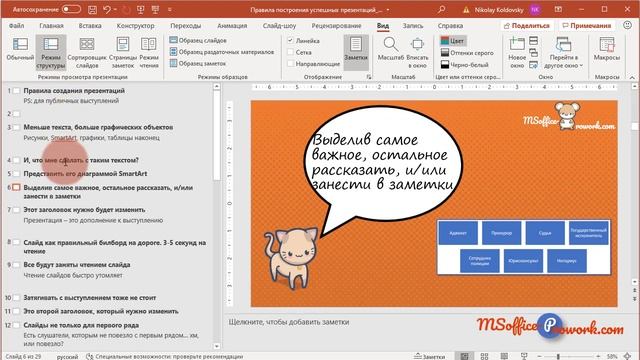Screen dimensions: 640x360
Task: Start slide show from status bar
Action: coord(524,356)
